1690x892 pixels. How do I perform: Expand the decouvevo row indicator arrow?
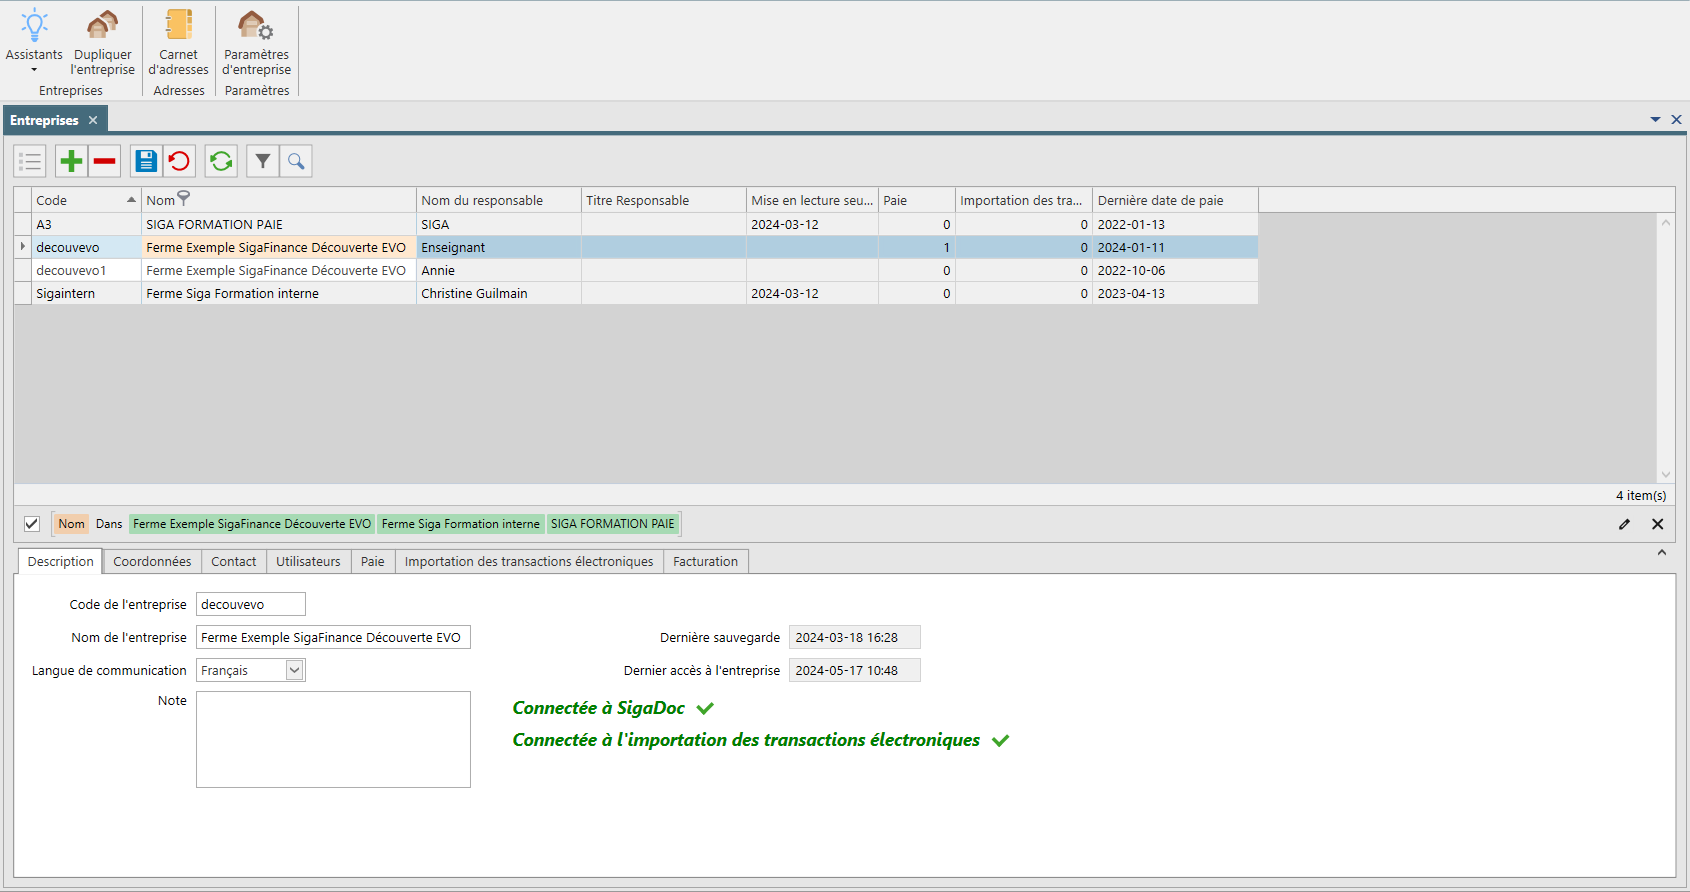click(23, 247)
